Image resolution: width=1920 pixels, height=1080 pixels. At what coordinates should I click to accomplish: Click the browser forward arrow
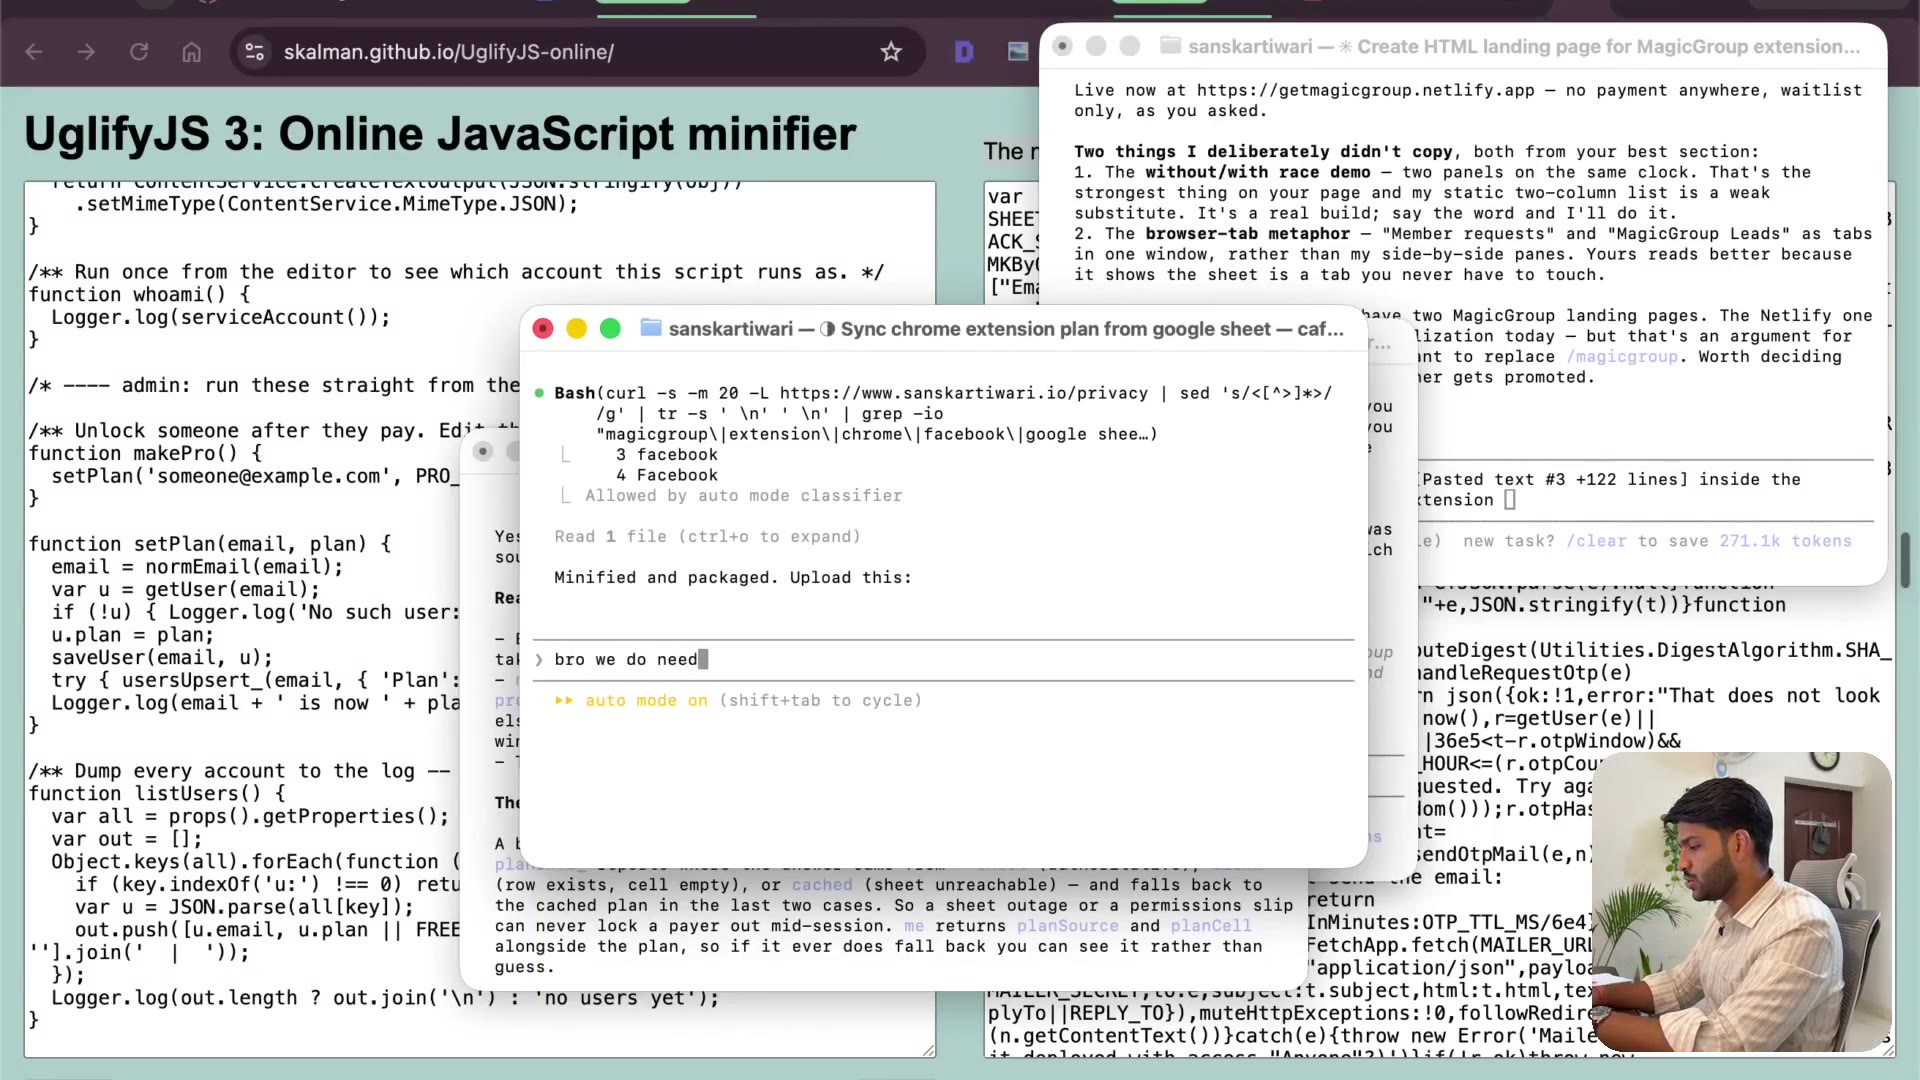(86, 52)
